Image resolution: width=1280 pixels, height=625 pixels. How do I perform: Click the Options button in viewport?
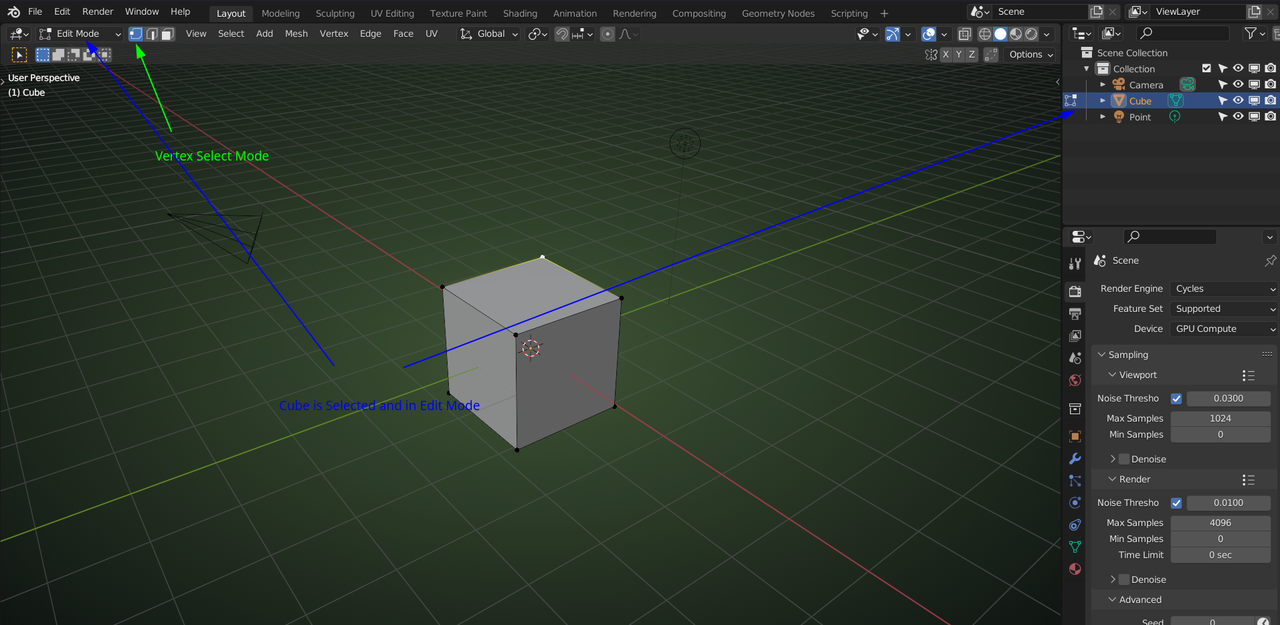pyautogui.click(x=1030, y=55)
